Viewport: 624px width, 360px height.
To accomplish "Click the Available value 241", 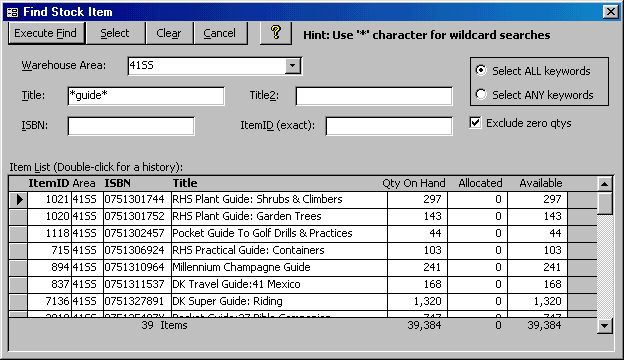I will [x=538, y=268].
